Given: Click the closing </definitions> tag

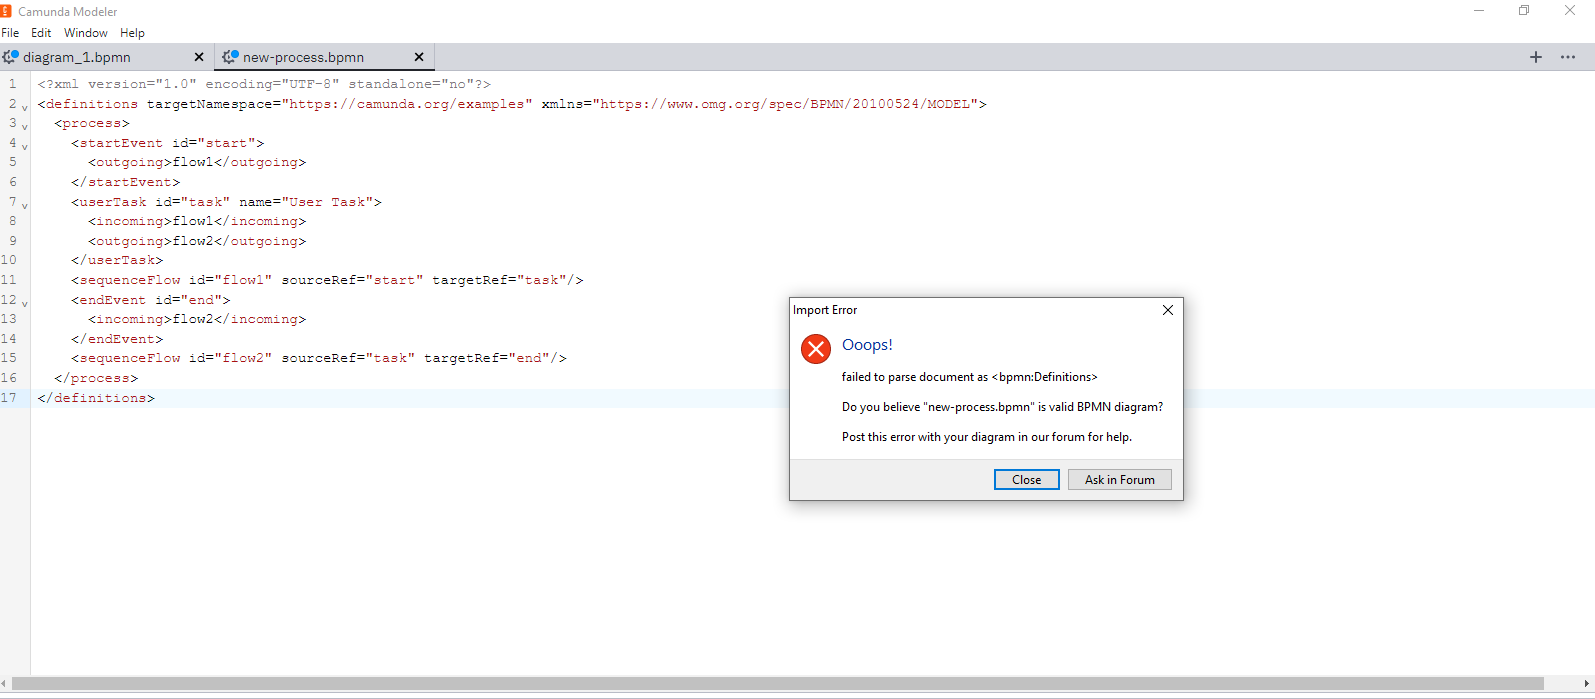Looking at the screenshot, I should click(x=96, y=398).
